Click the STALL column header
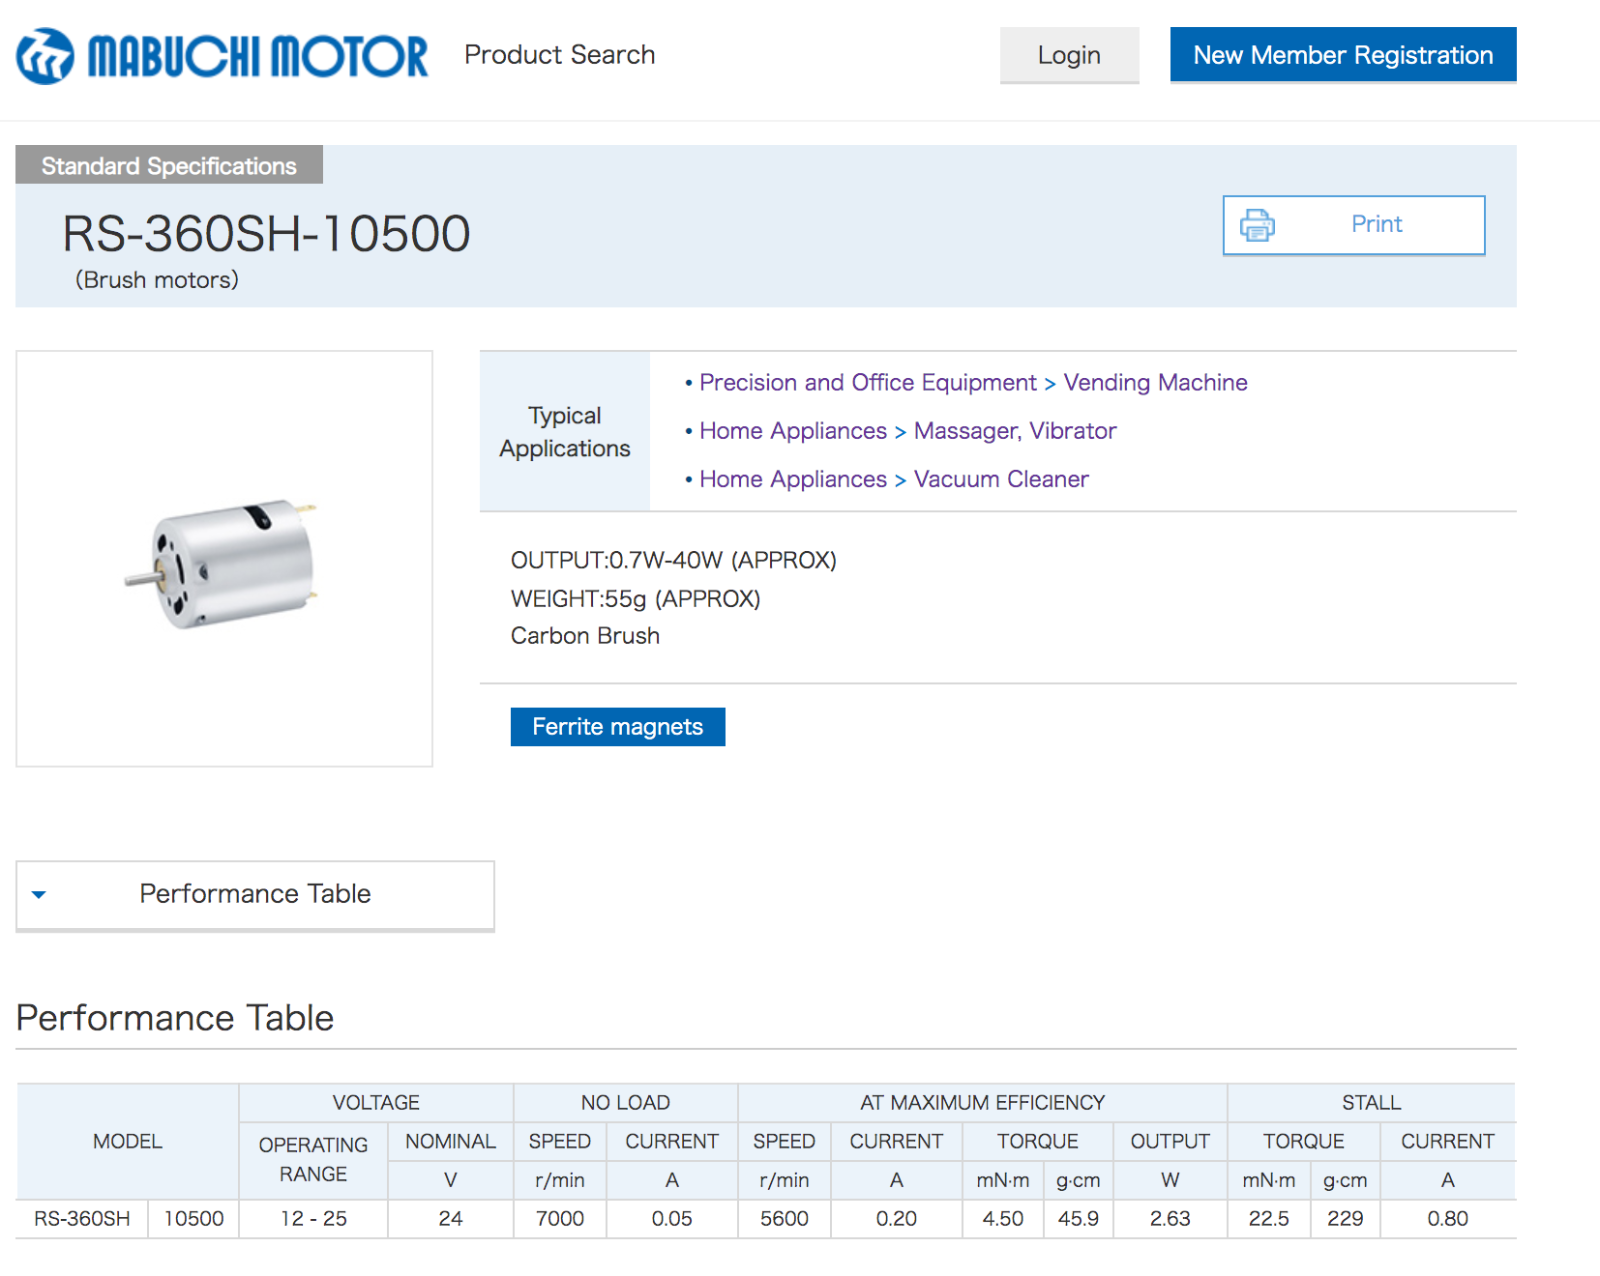 1372,1103
